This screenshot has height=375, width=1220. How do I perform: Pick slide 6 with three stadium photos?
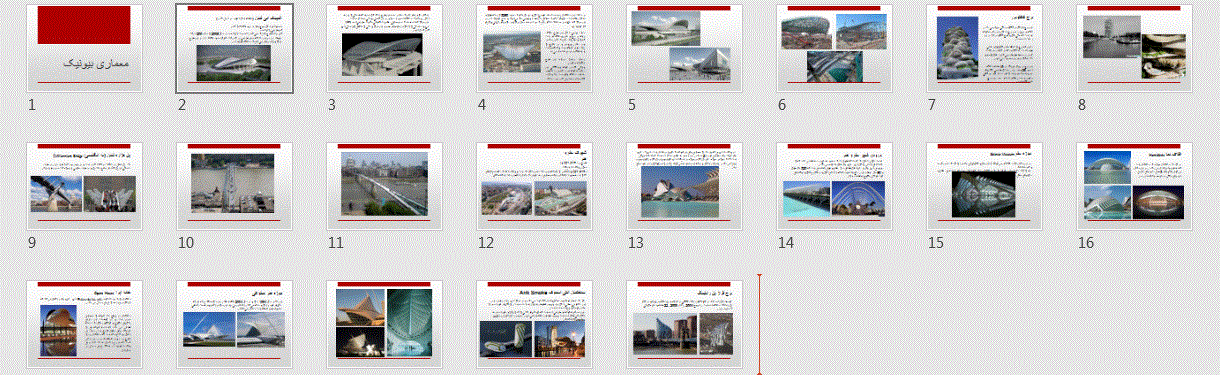click(x=835, y=48)
